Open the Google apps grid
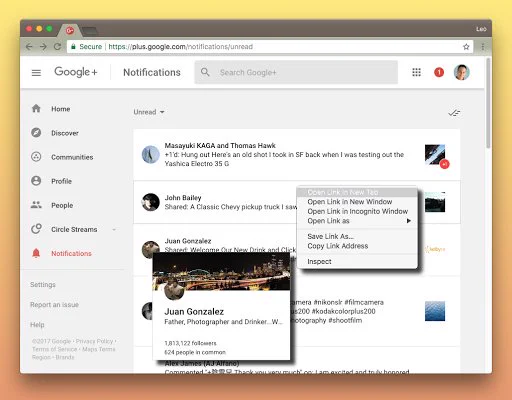 point(416,72)
